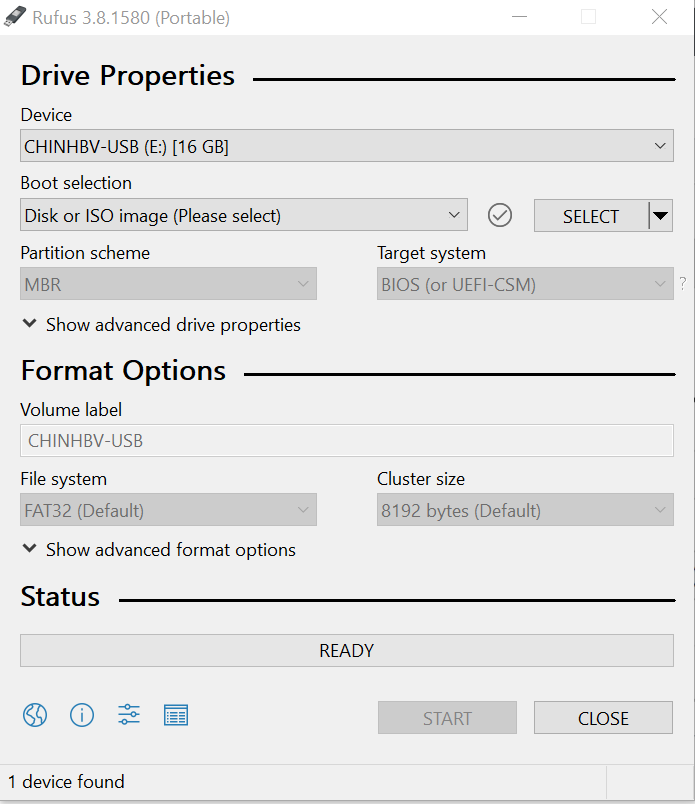Viewport: 695px width, 804px height.
Task: Open the Partition scheme MBR dropdown
Action: (168, 285)
